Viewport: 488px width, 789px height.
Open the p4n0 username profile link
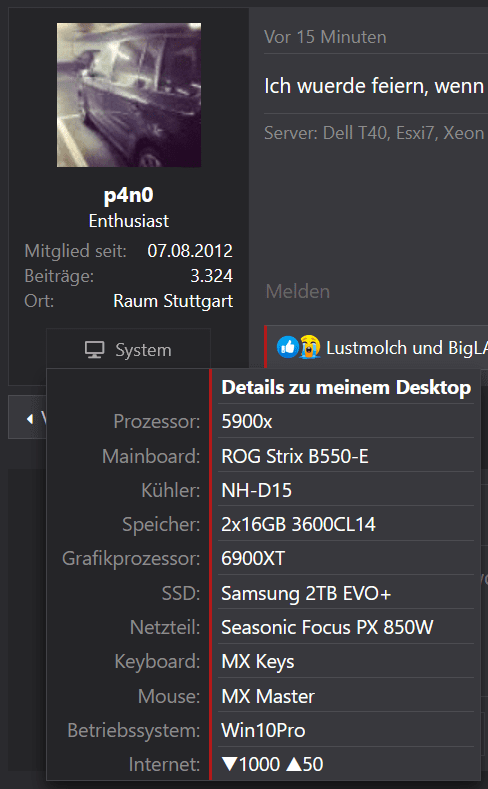click(129, 195)
